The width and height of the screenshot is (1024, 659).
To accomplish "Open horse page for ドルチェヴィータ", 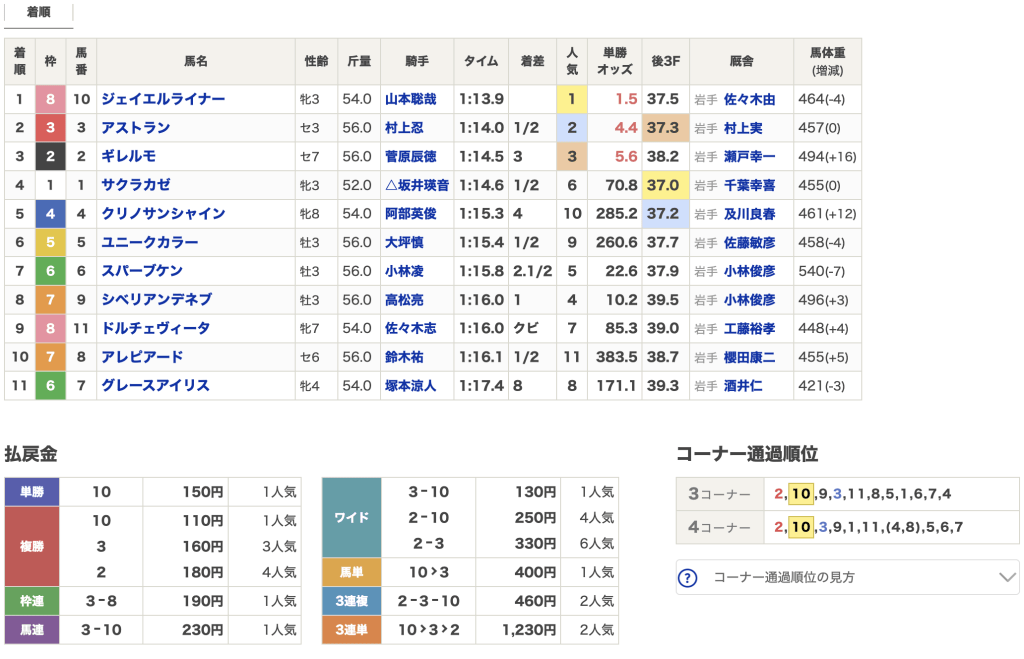I will (x=156, y=329).
